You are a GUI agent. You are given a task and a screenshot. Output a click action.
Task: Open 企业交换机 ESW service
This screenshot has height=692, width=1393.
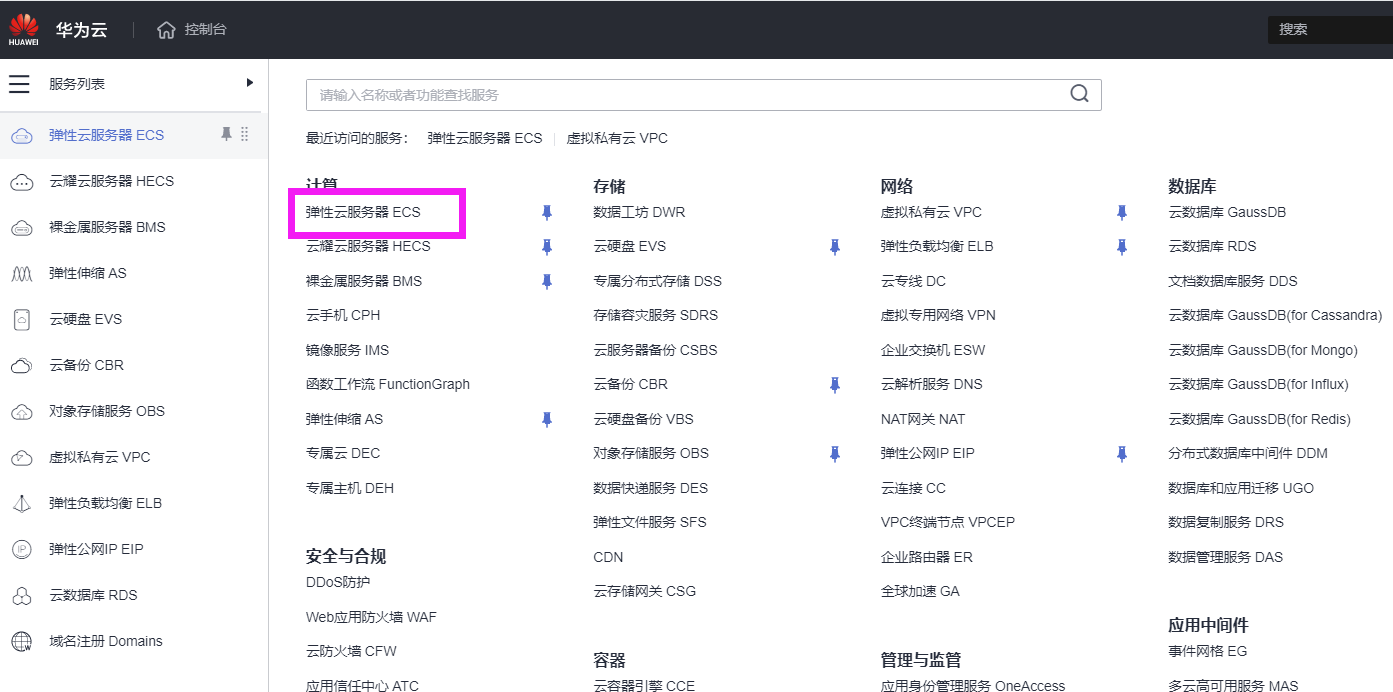pos(933,350)
